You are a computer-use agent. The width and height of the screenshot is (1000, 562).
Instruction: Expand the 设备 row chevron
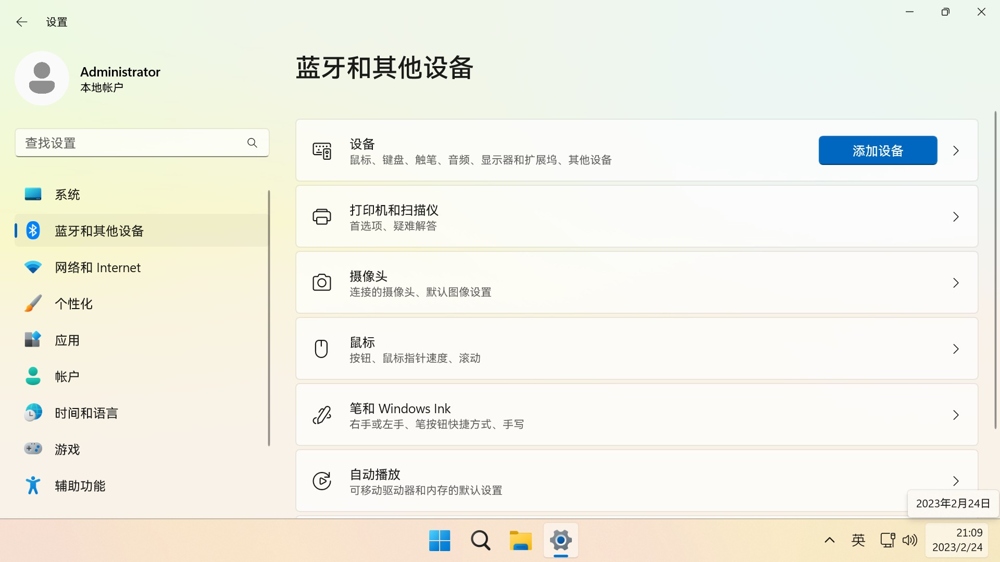[956, 151]
